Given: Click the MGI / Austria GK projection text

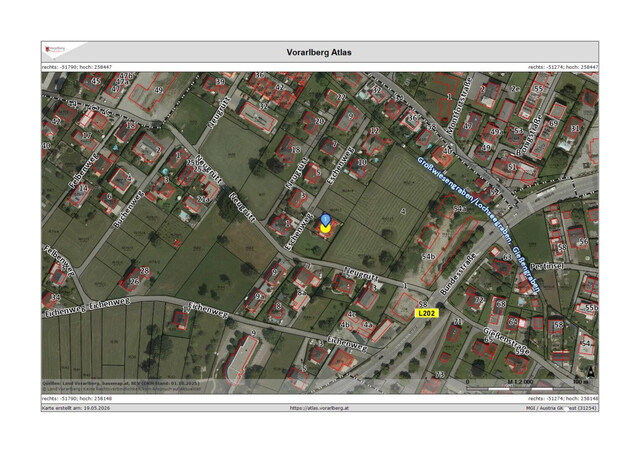Looking at the screenshot, I should 562,408.
